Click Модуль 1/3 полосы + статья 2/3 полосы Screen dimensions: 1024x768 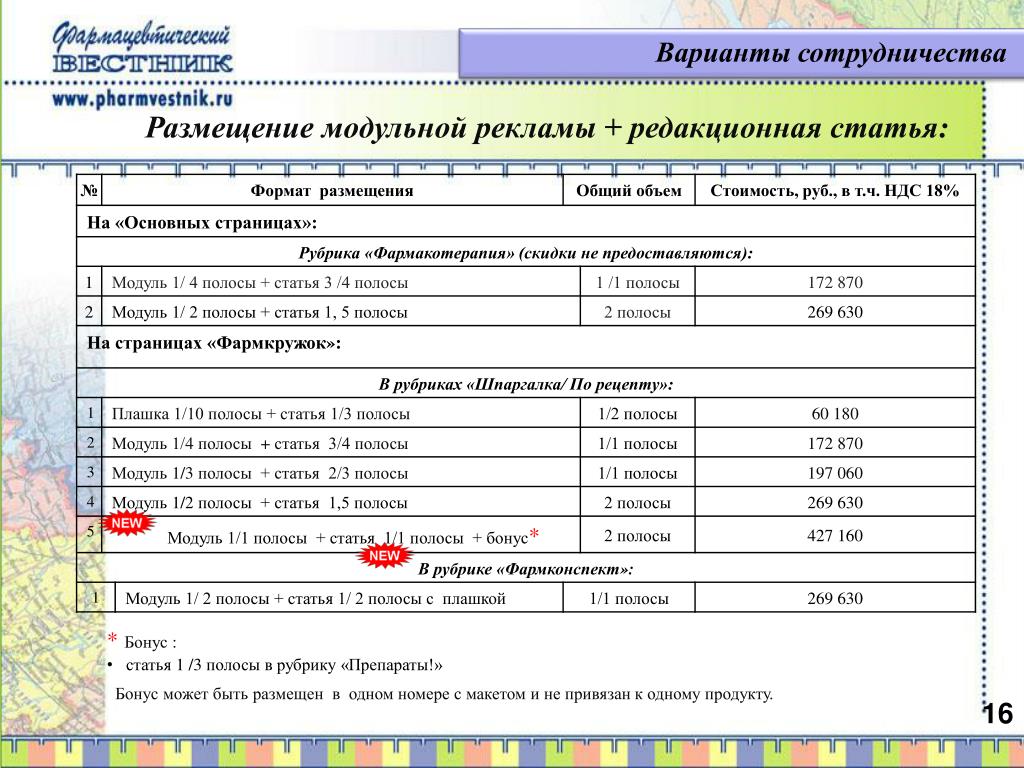pyautogui.click(x=260, y=473)
